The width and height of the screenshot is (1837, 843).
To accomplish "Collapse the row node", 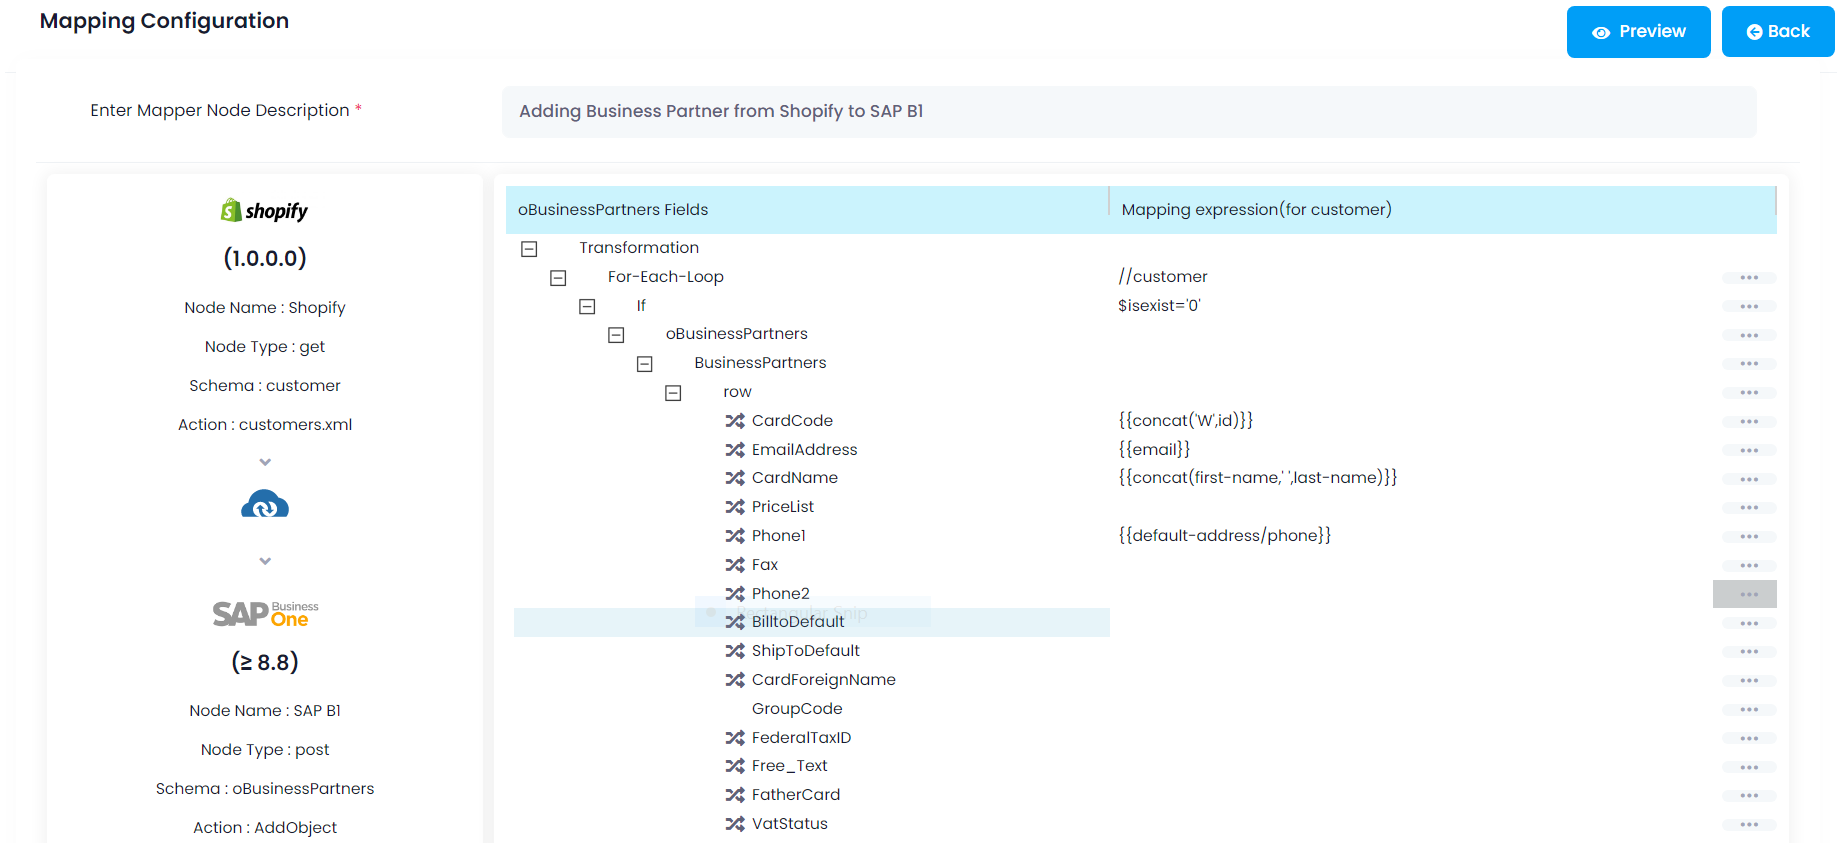I will click(673, 393).
